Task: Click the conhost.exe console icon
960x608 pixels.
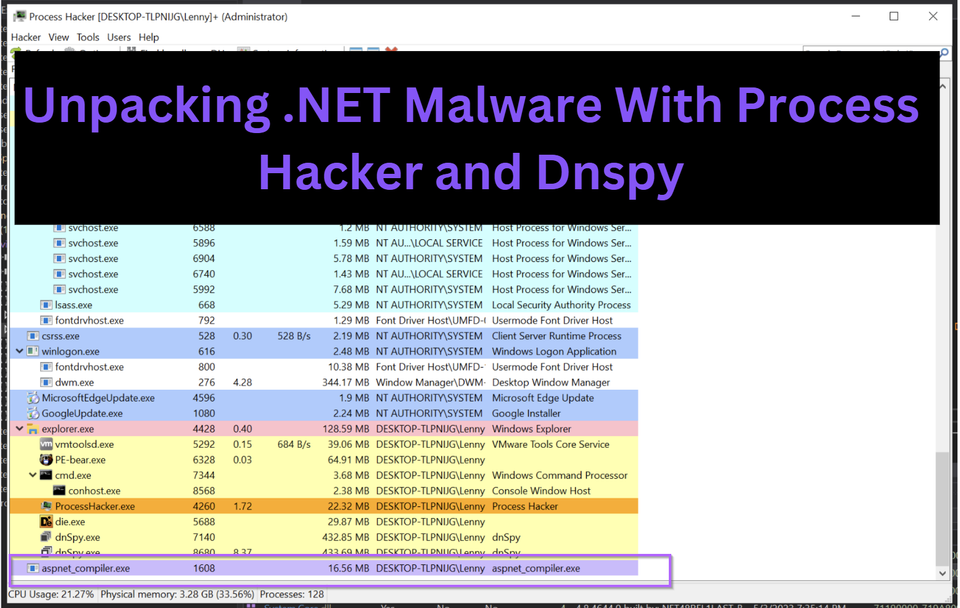Action: coord(57,490)
